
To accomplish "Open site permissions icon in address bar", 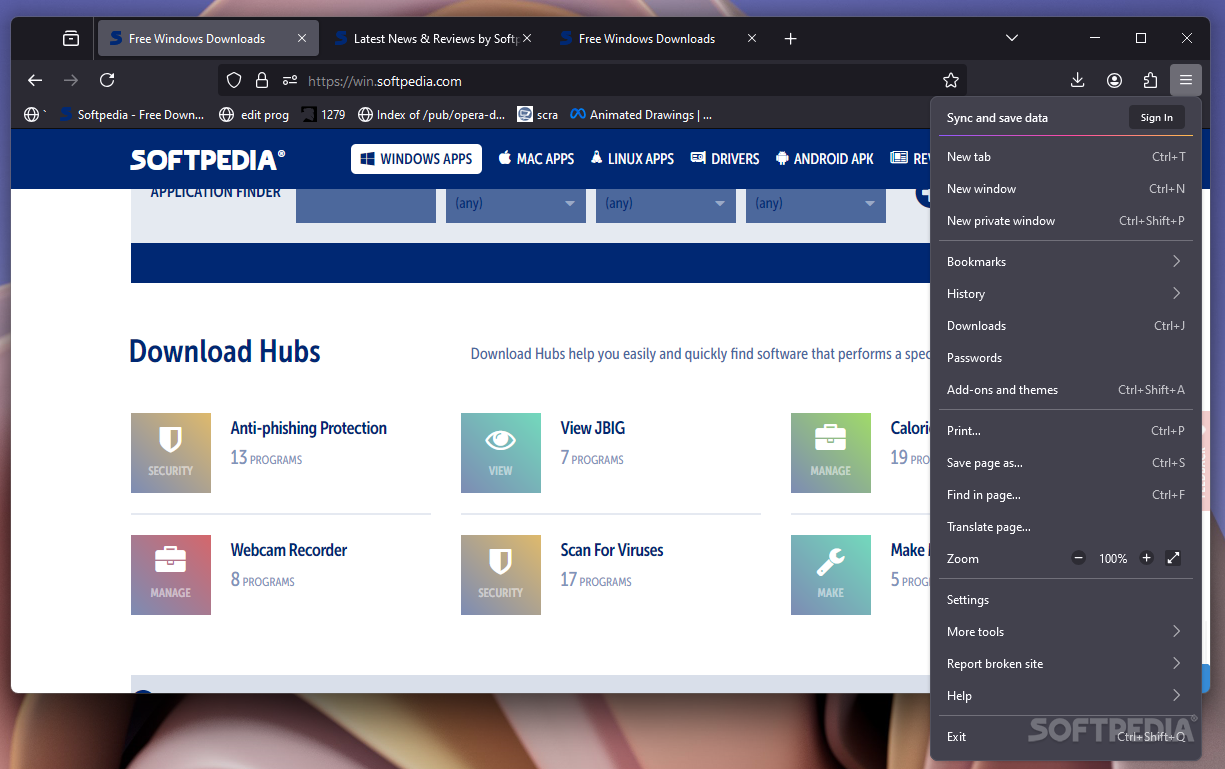I will [290, 81].
